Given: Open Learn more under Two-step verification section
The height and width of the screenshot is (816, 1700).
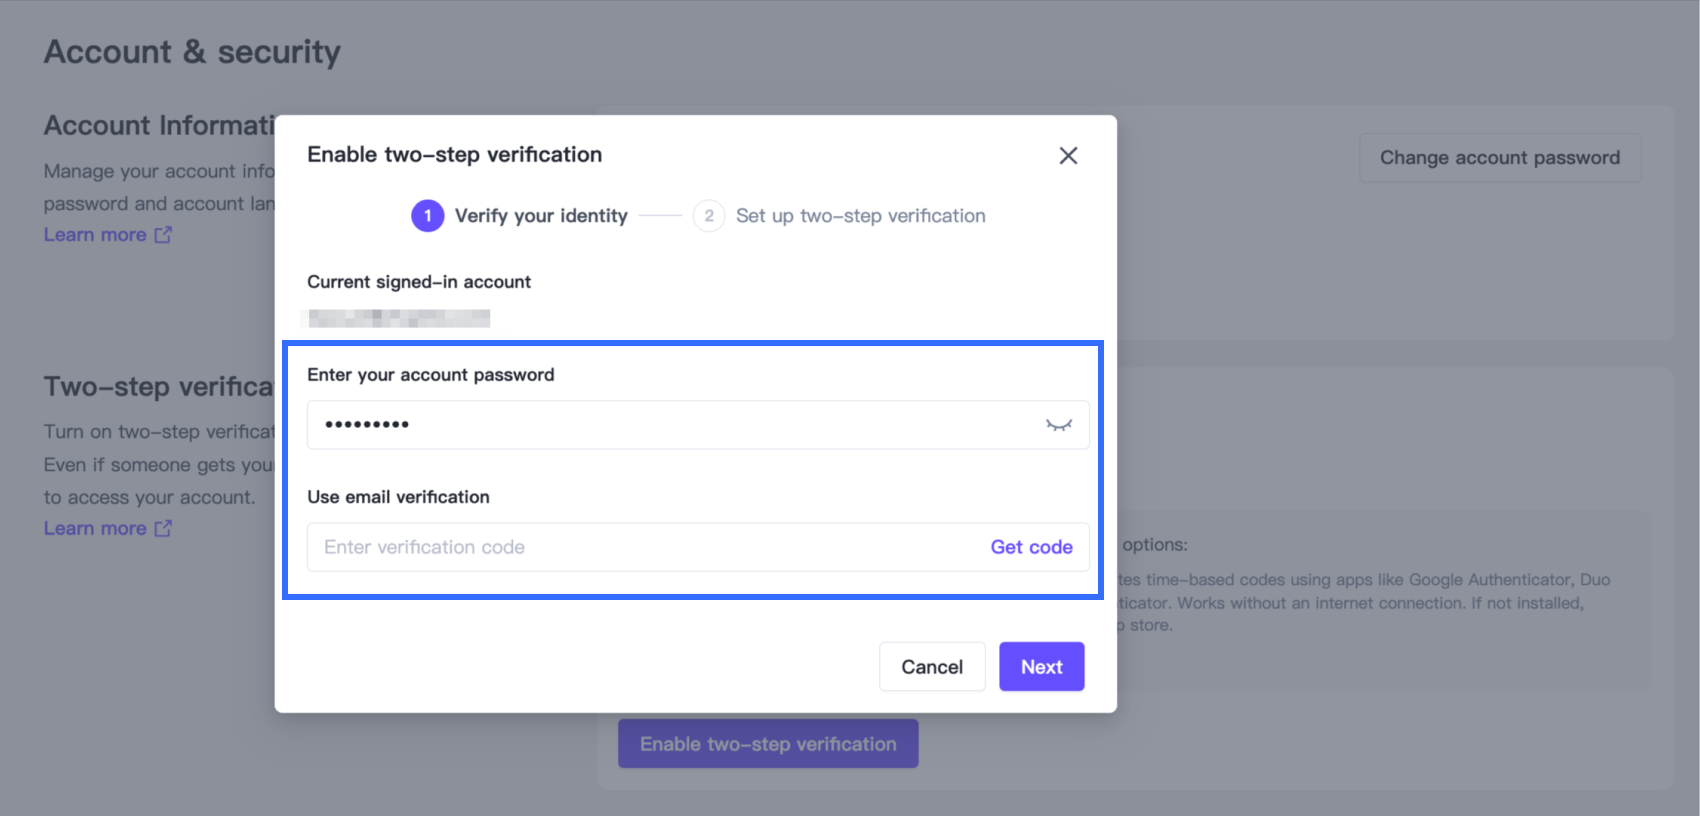Looking at the screenshot, I should [x=95, y=529].
